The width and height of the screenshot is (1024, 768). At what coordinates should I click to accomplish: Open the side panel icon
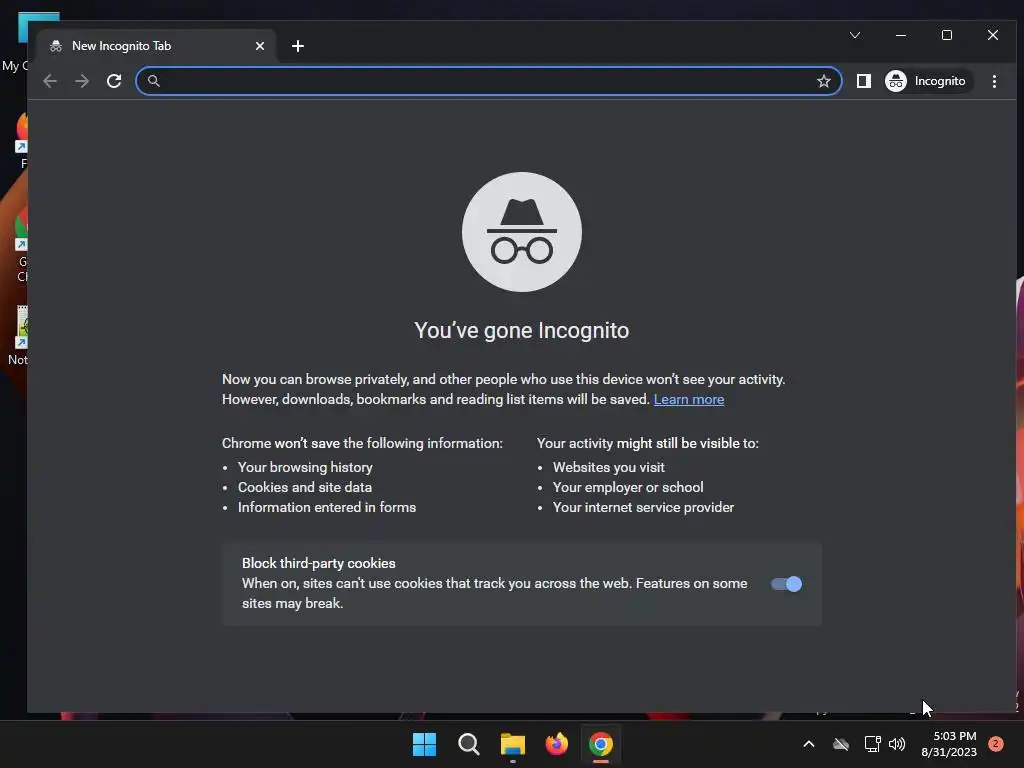click(x=863, y=81)
